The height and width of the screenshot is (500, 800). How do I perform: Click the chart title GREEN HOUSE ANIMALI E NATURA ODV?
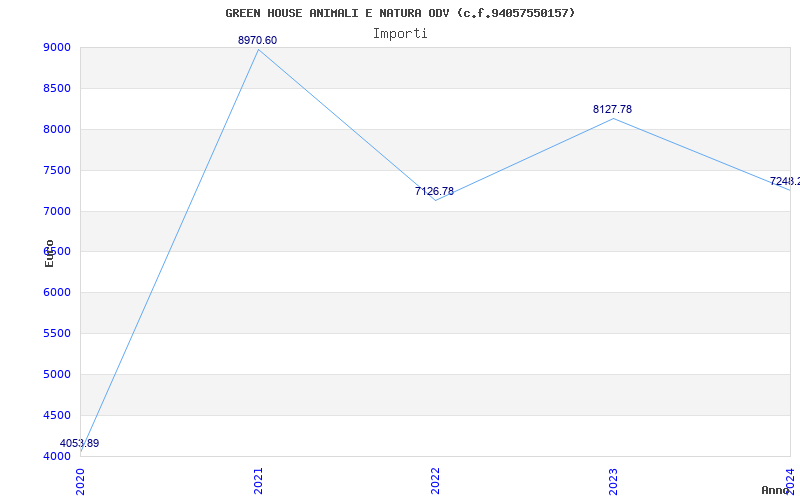pyautogui.click(x=400, y=13)
